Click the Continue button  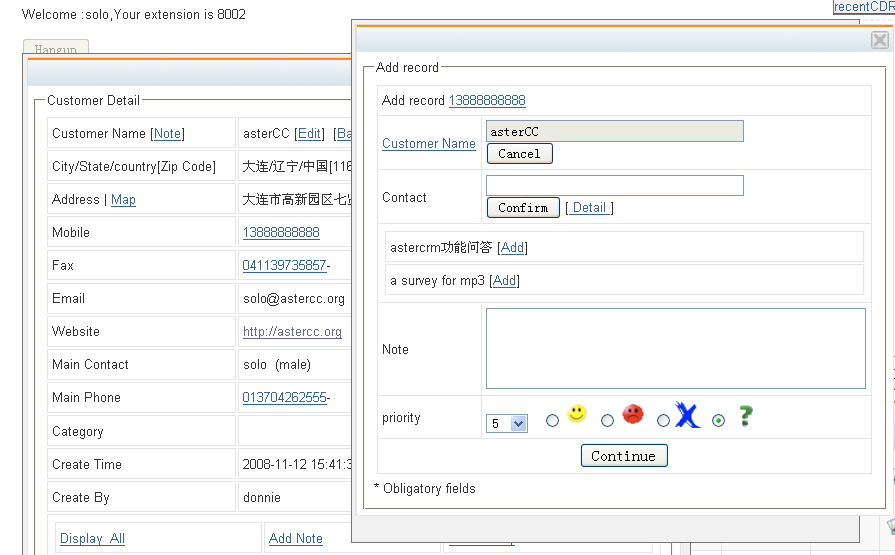click(x=624, y=456)
